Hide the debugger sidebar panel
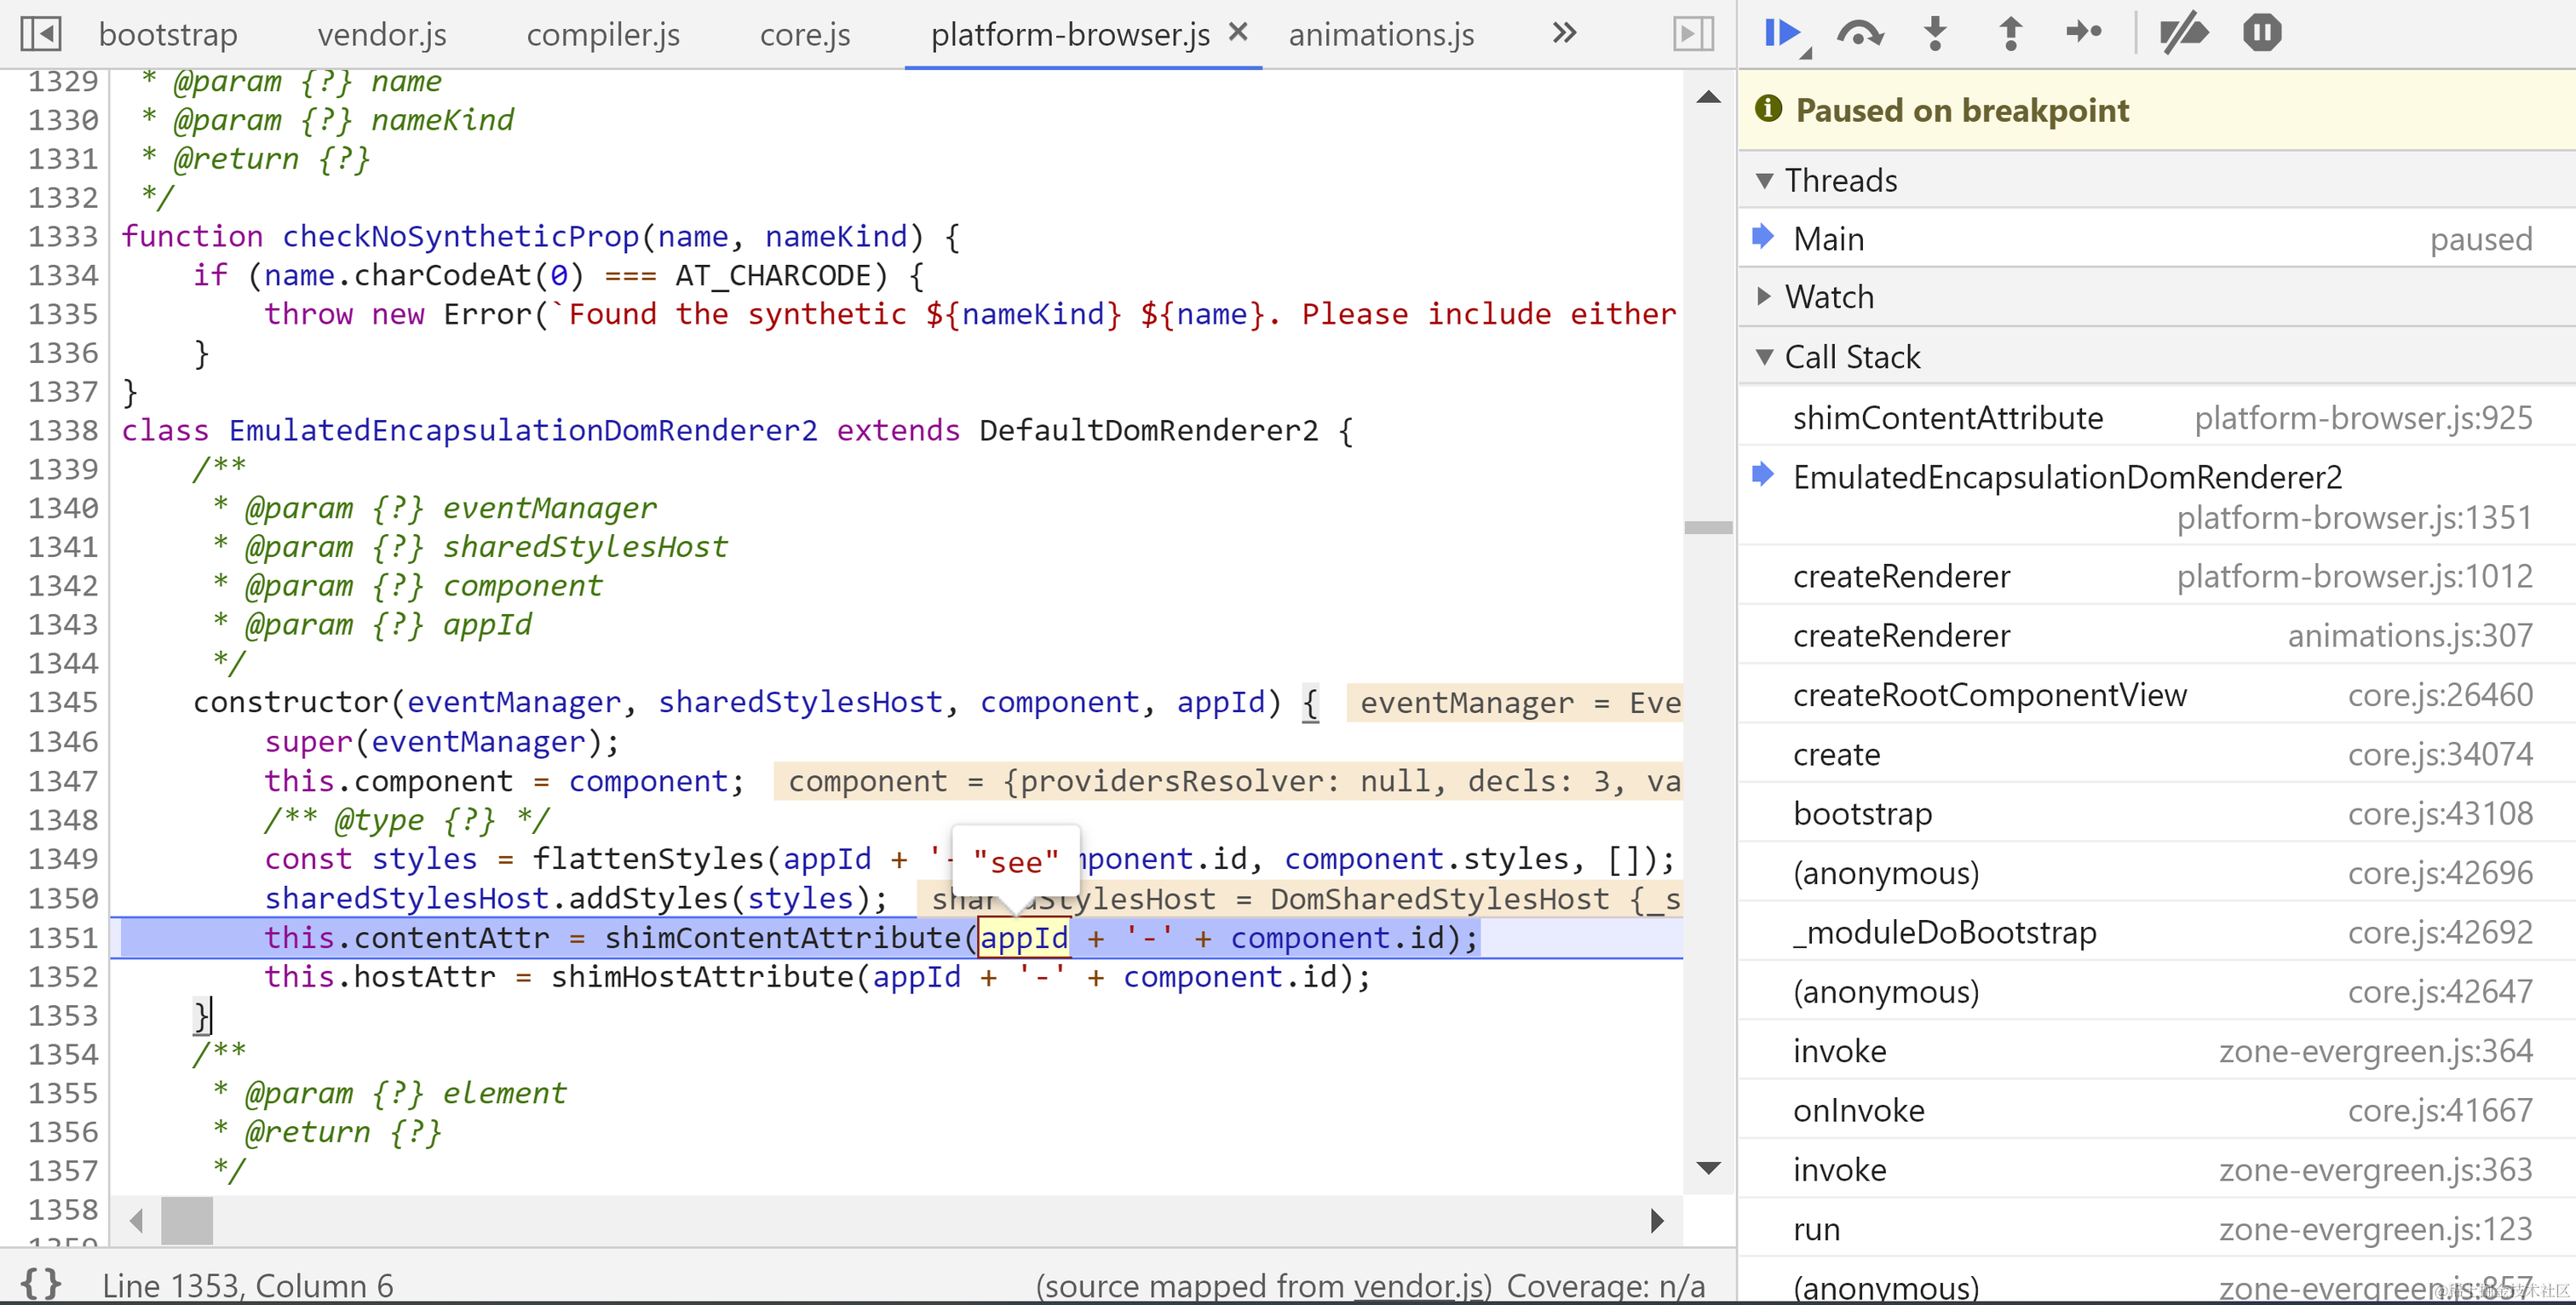The image size is (2576, 1305). click(x=1693, y=33)
